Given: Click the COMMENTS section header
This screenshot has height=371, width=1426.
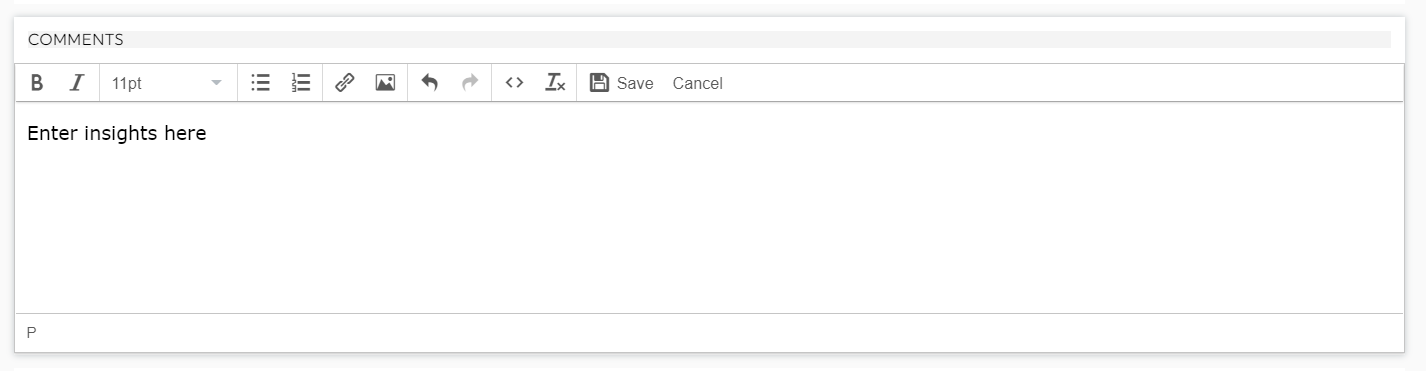Looking at the screenshot, I should click(x=76, y=40).
